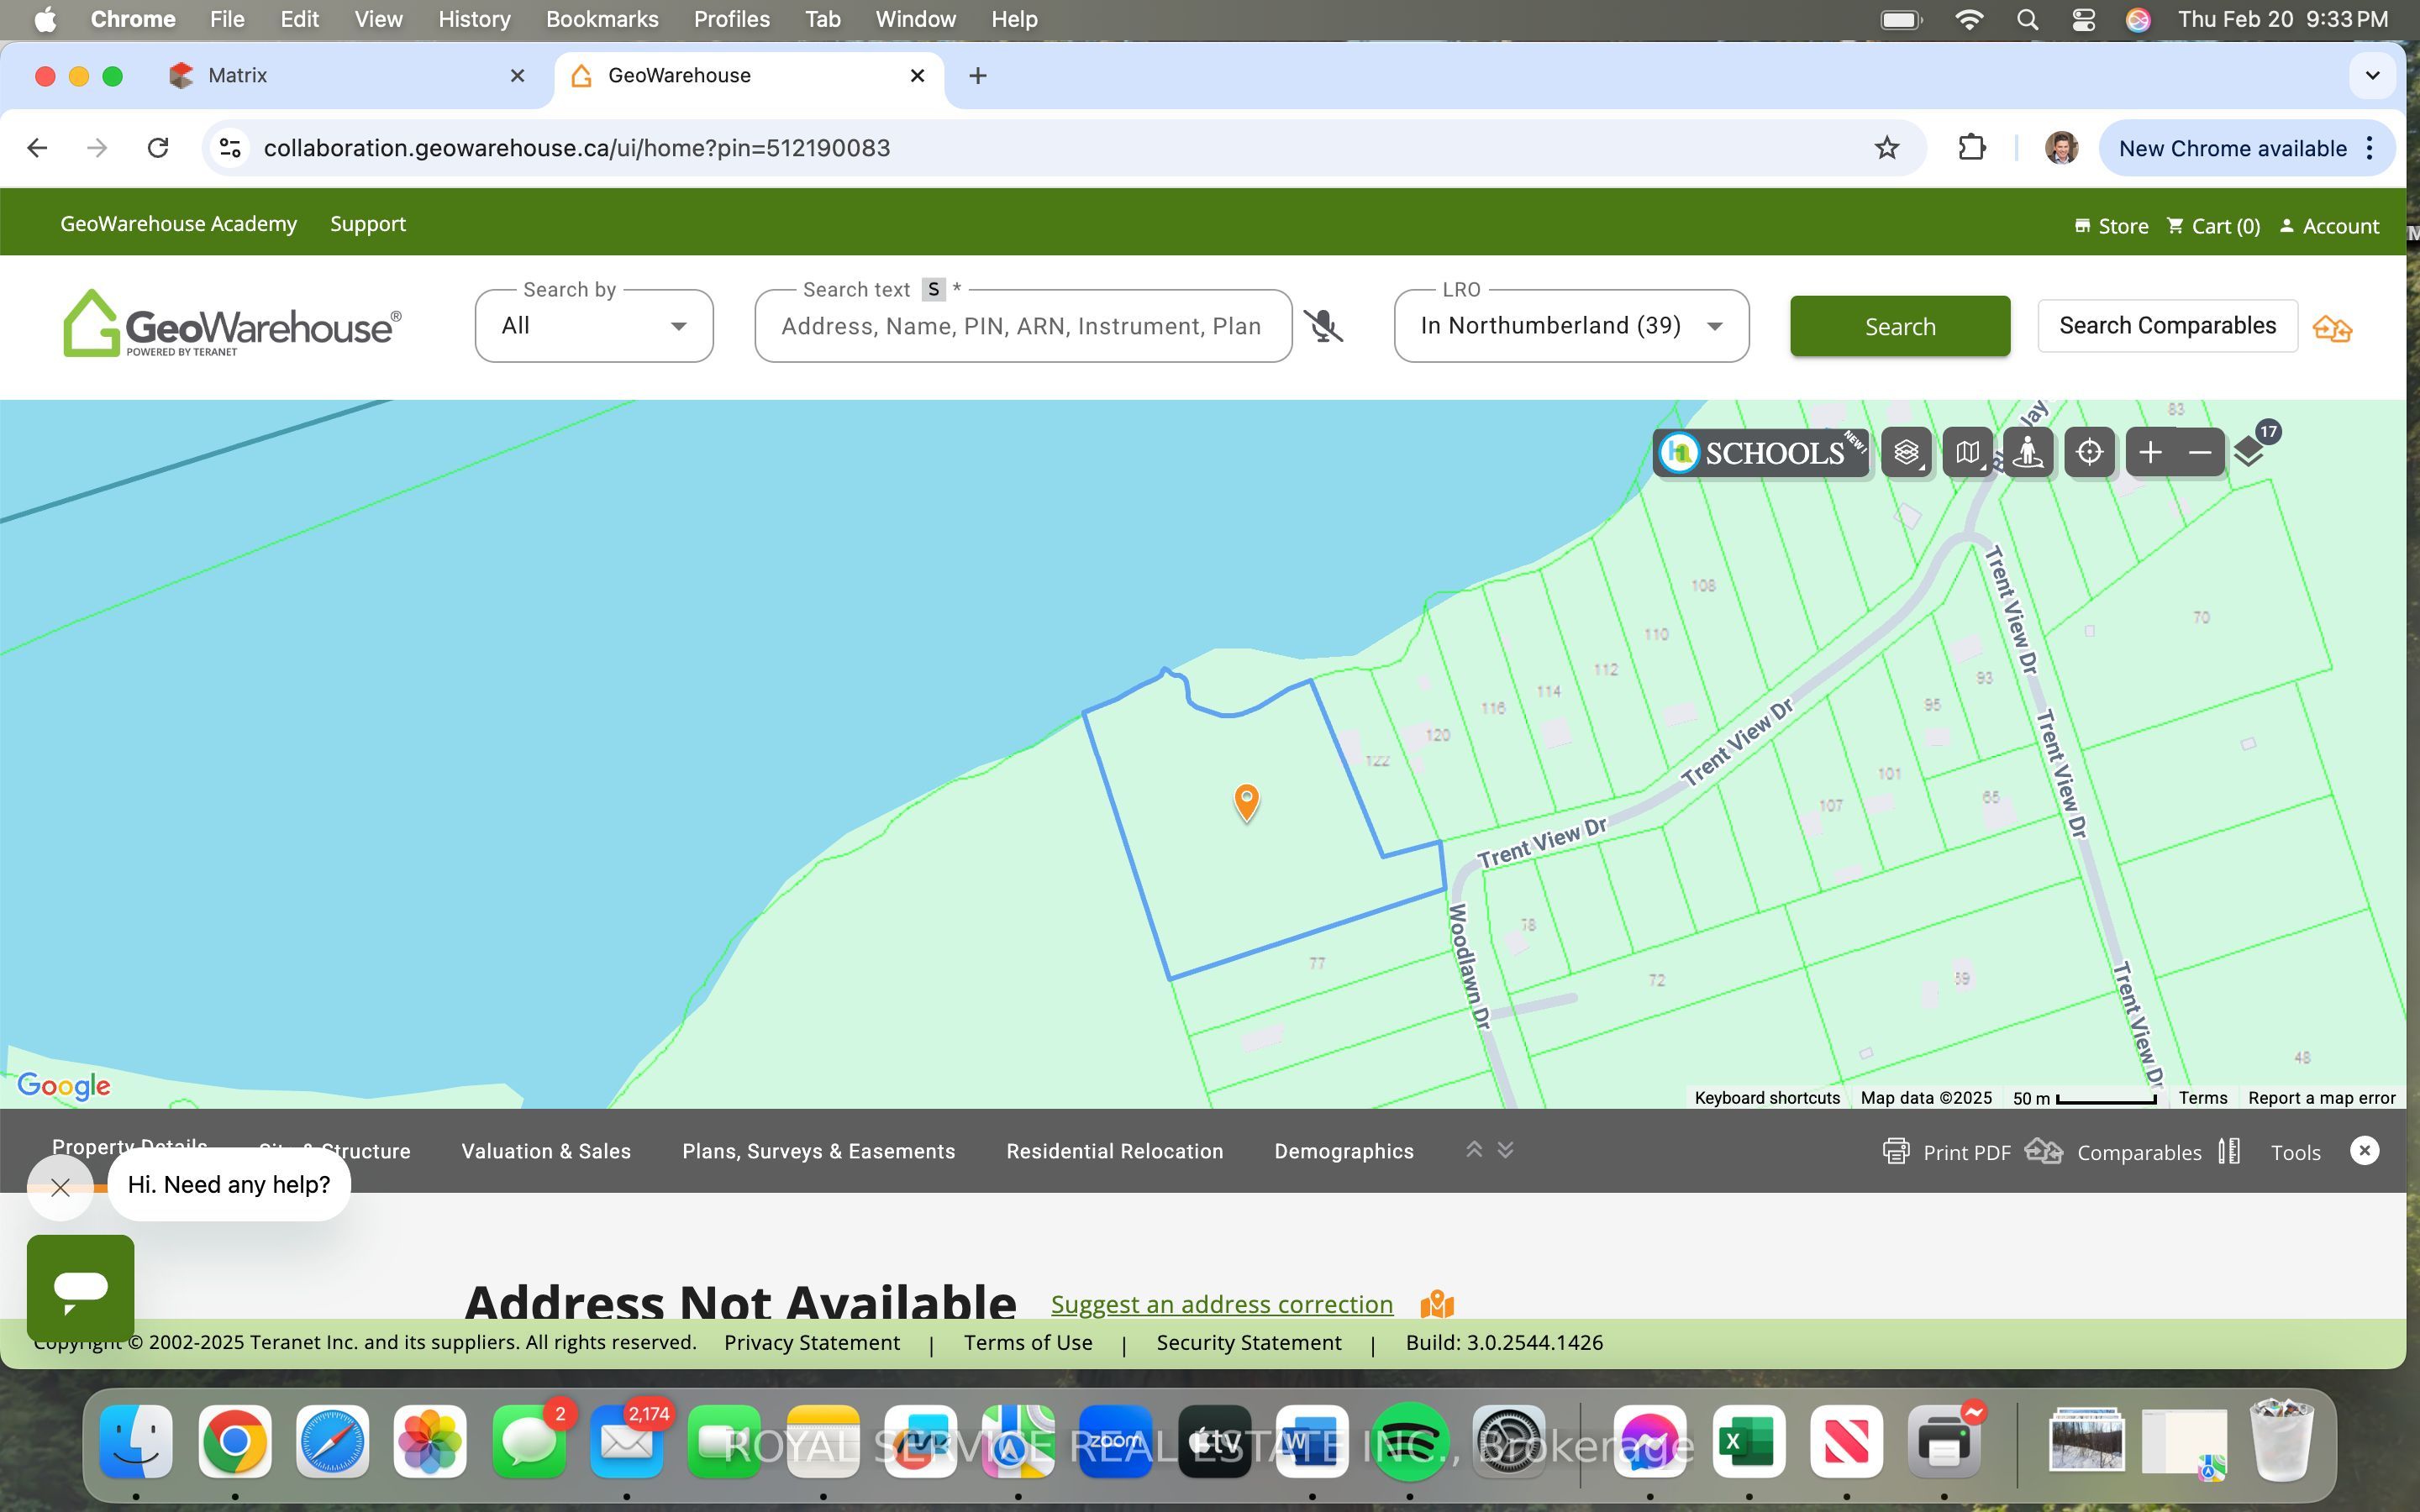Open the map layers control

pyautogui.click(x=1906, y=453)
